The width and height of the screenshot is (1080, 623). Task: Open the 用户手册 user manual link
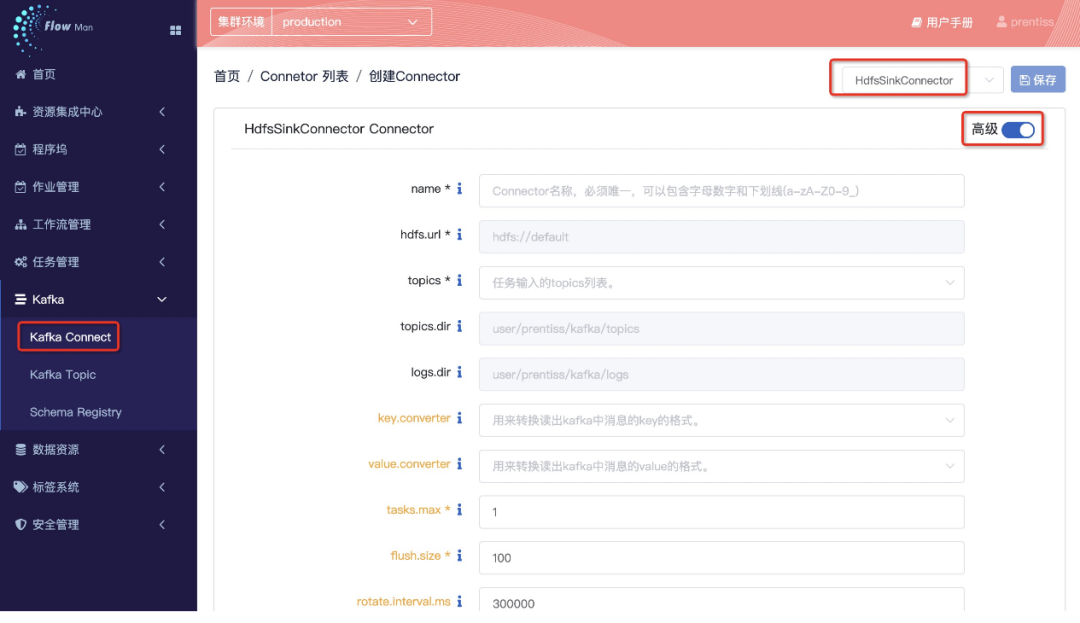[x=942, y=23]
